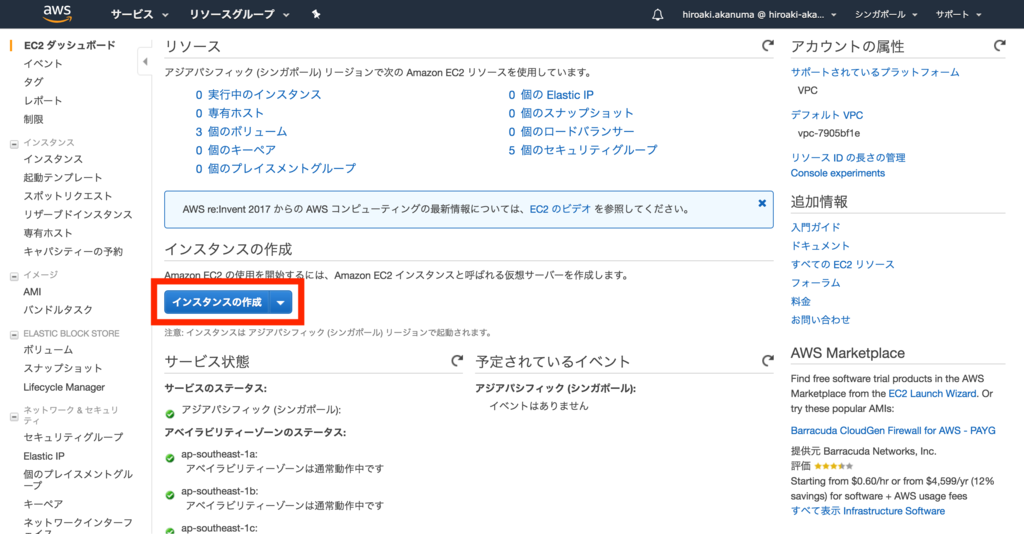Open Elastic IP in the sidebar
Image resolution: width=1024 pixels, height=534 pixels.
coord(44,456)
